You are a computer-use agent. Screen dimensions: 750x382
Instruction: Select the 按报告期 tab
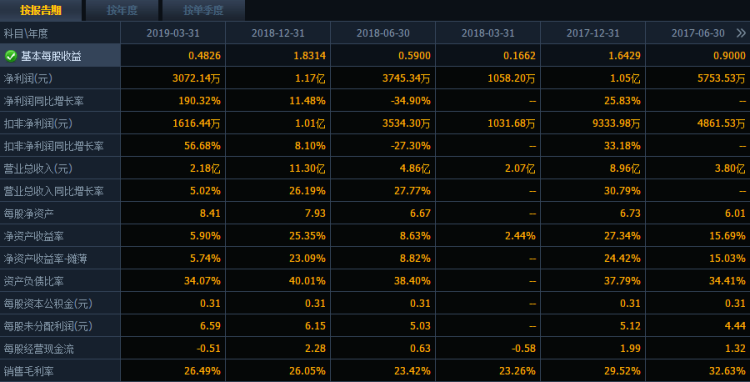pyautogui.click(x=41, y=10)
